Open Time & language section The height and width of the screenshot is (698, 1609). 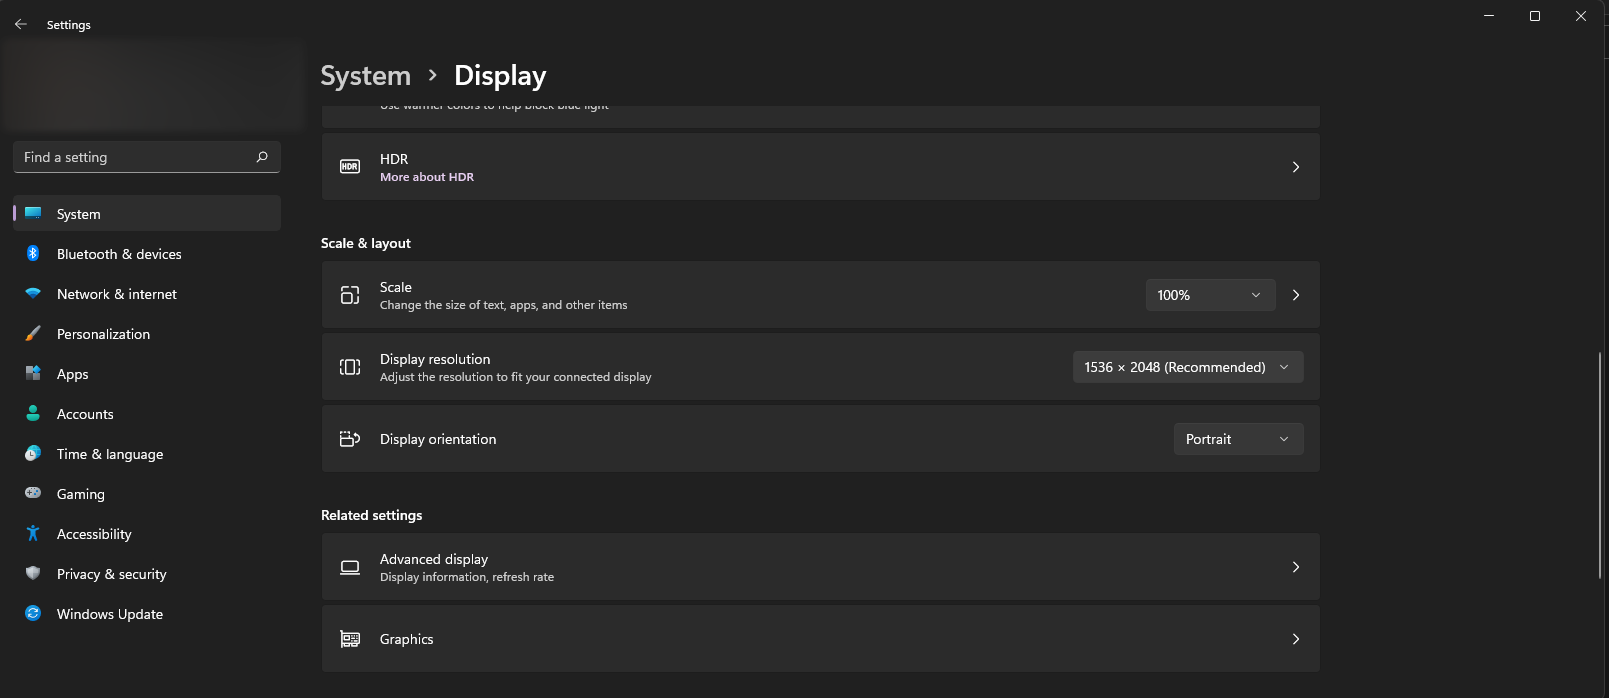110,454
